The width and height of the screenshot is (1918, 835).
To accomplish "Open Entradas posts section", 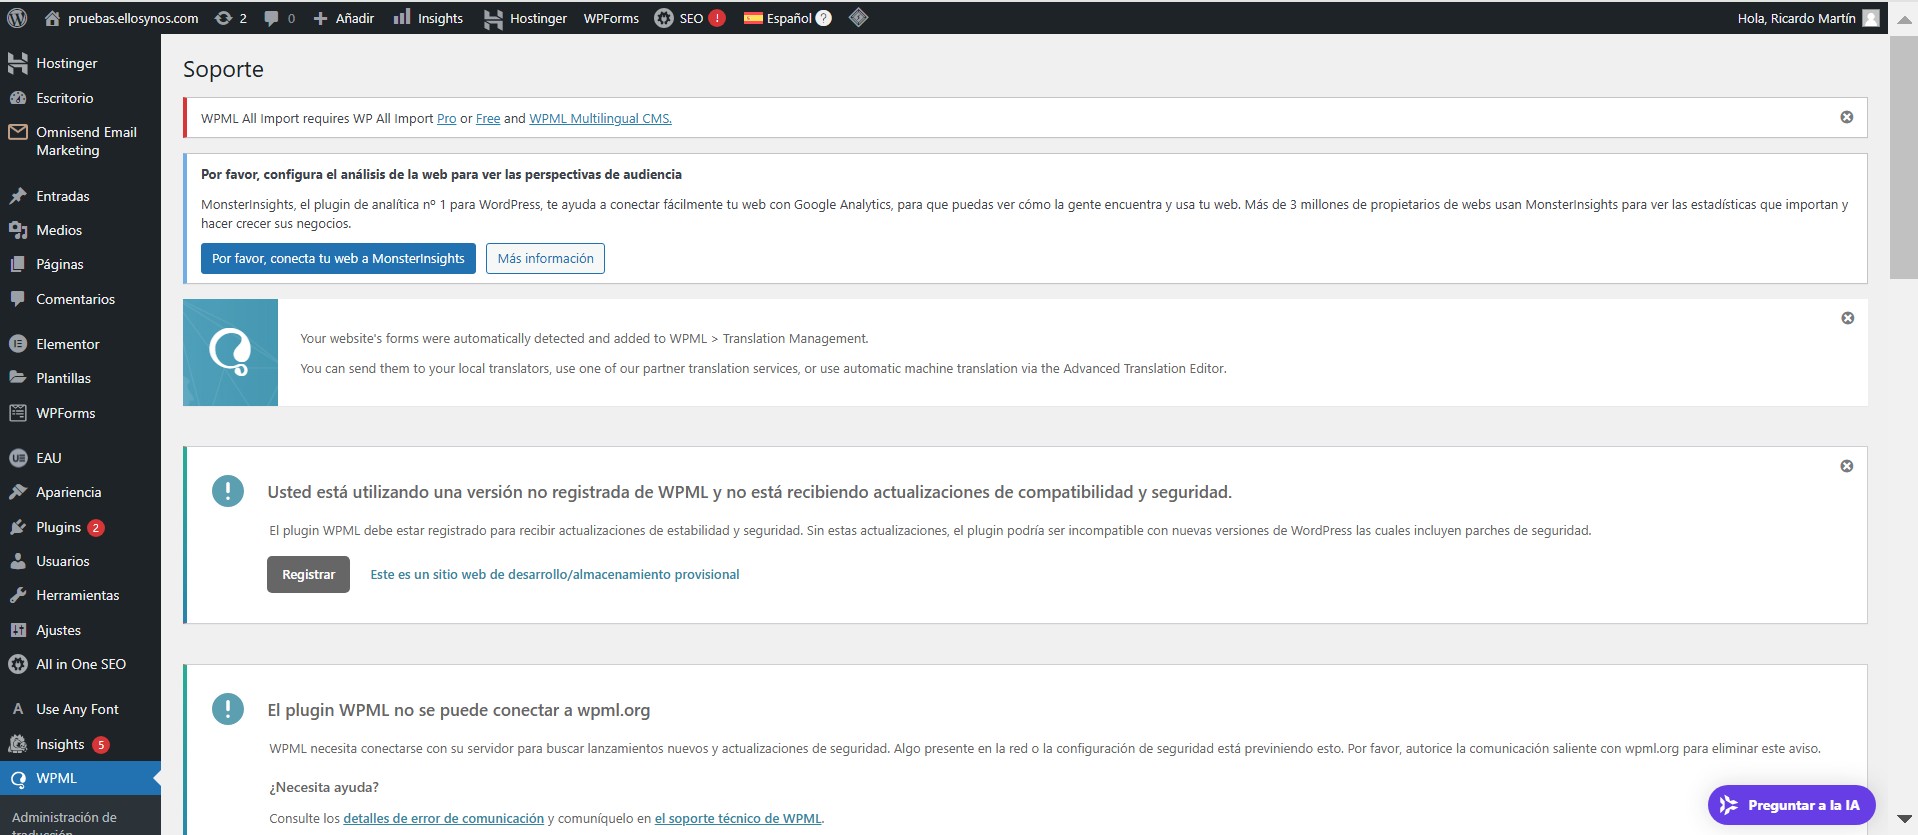I will pyautogui.click(x=80, y=196).
